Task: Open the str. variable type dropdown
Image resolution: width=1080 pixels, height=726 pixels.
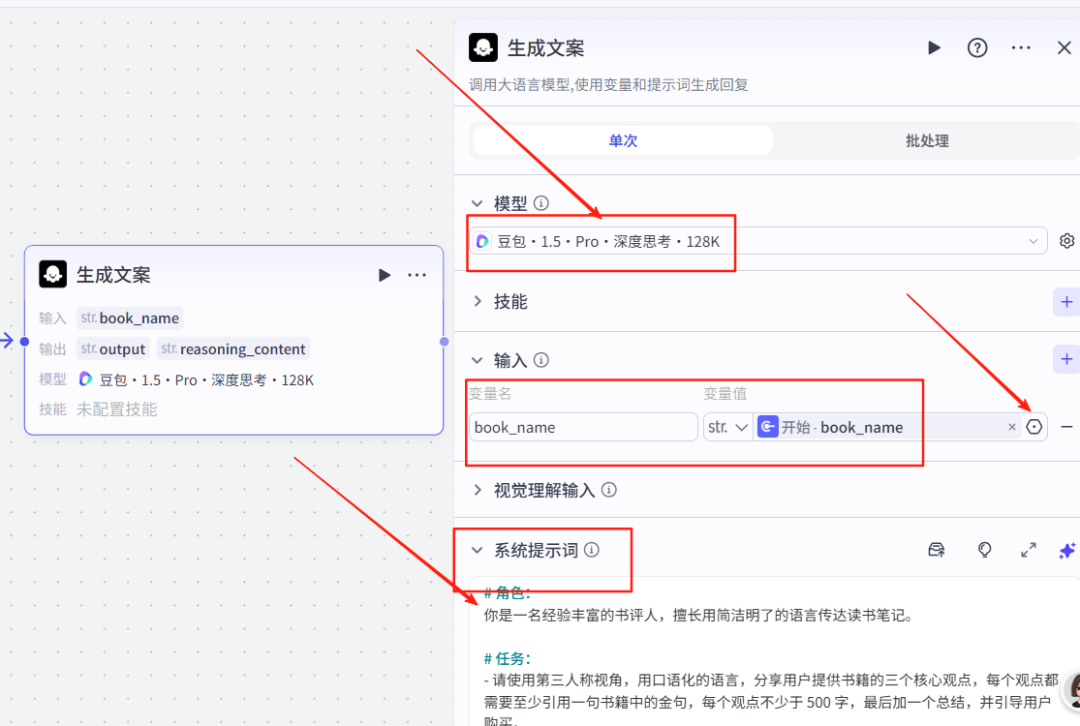Action: coord(728,427)
